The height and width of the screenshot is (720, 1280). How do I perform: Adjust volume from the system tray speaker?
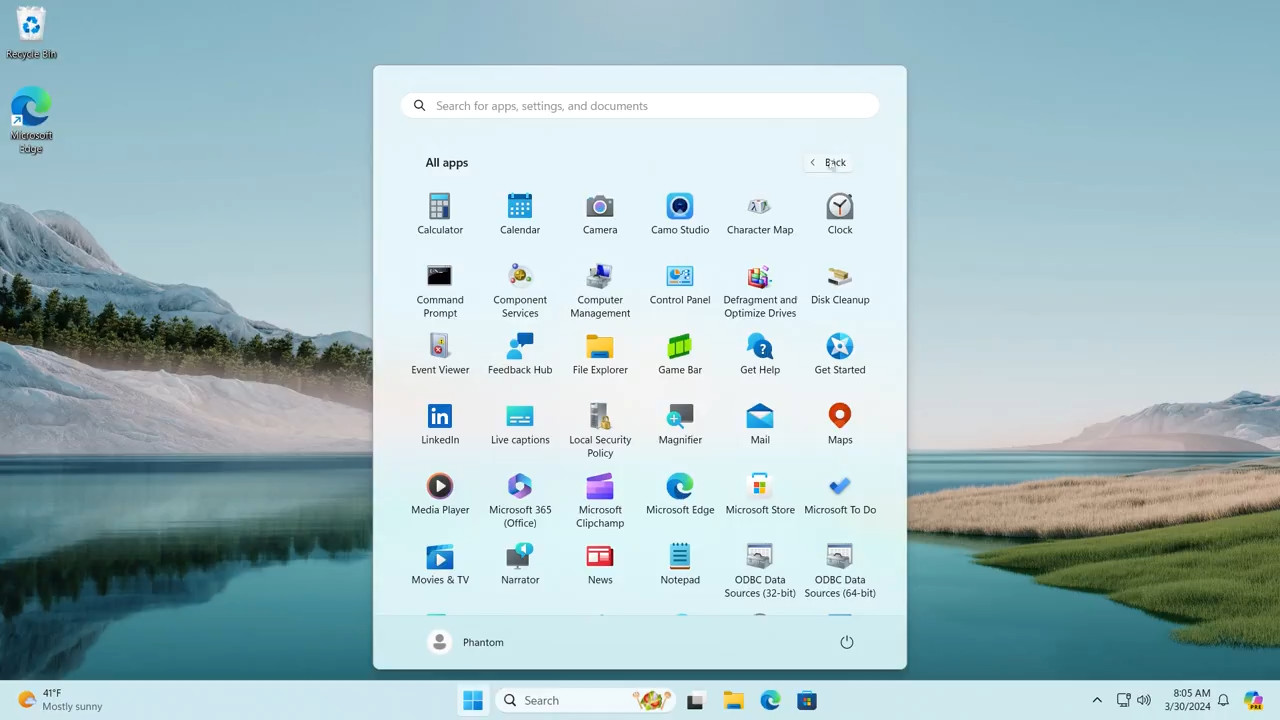(x=1143, y=700)
